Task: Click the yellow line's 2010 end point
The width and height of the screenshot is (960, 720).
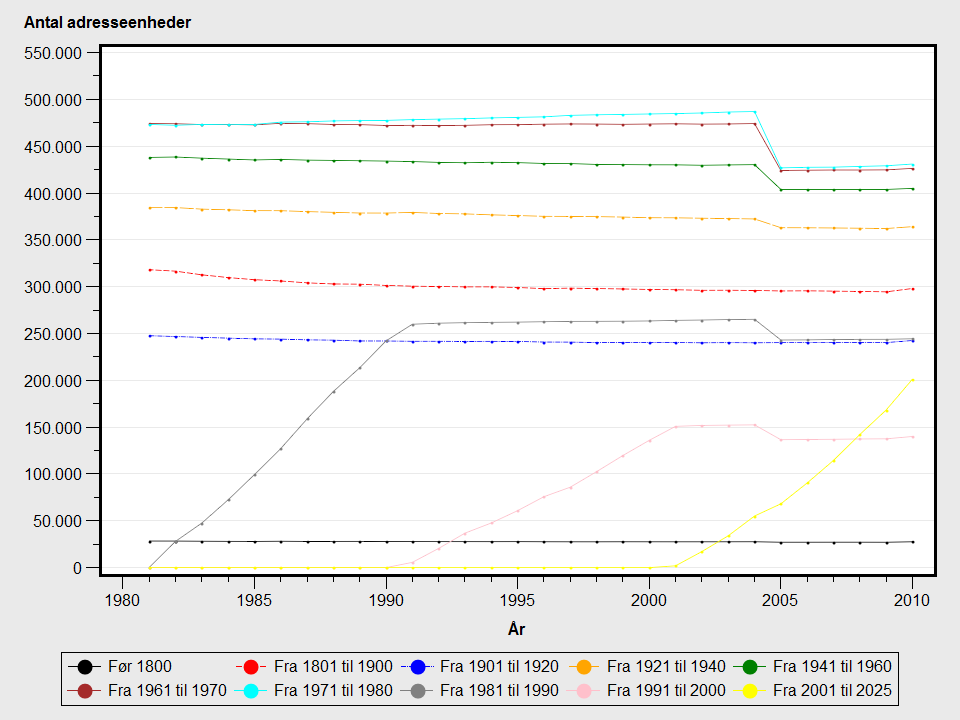Action: point(912,380)
